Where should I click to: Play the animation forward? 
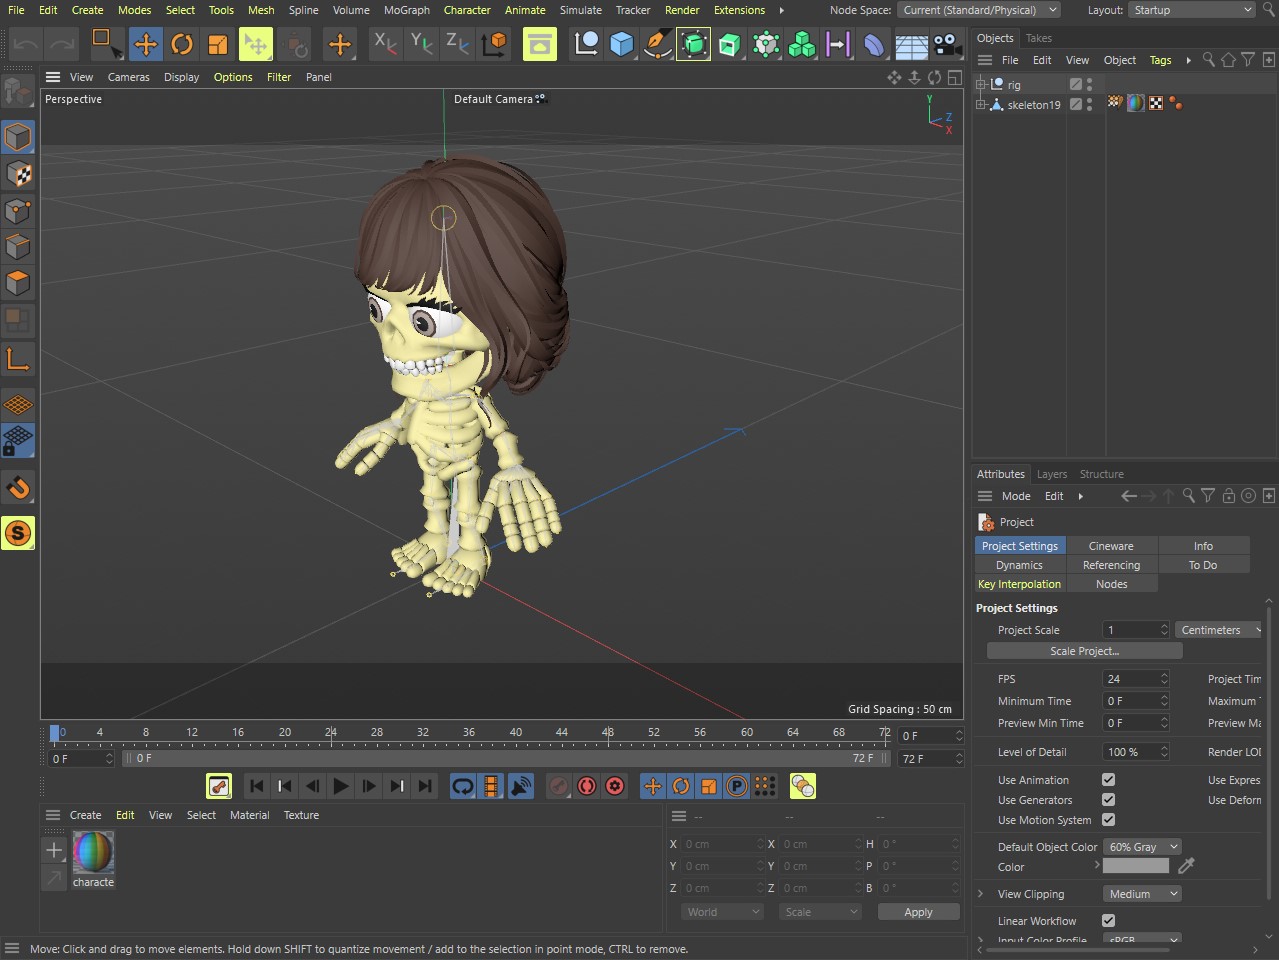(x=341, y=787)
